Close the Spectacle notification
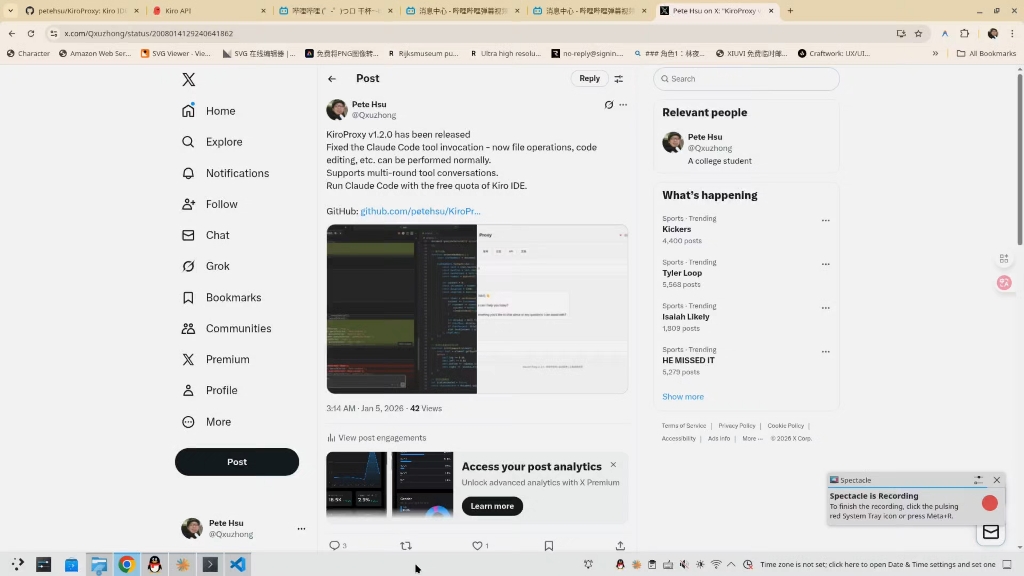This screenshot has width=1024, height=576. point(997,480)
